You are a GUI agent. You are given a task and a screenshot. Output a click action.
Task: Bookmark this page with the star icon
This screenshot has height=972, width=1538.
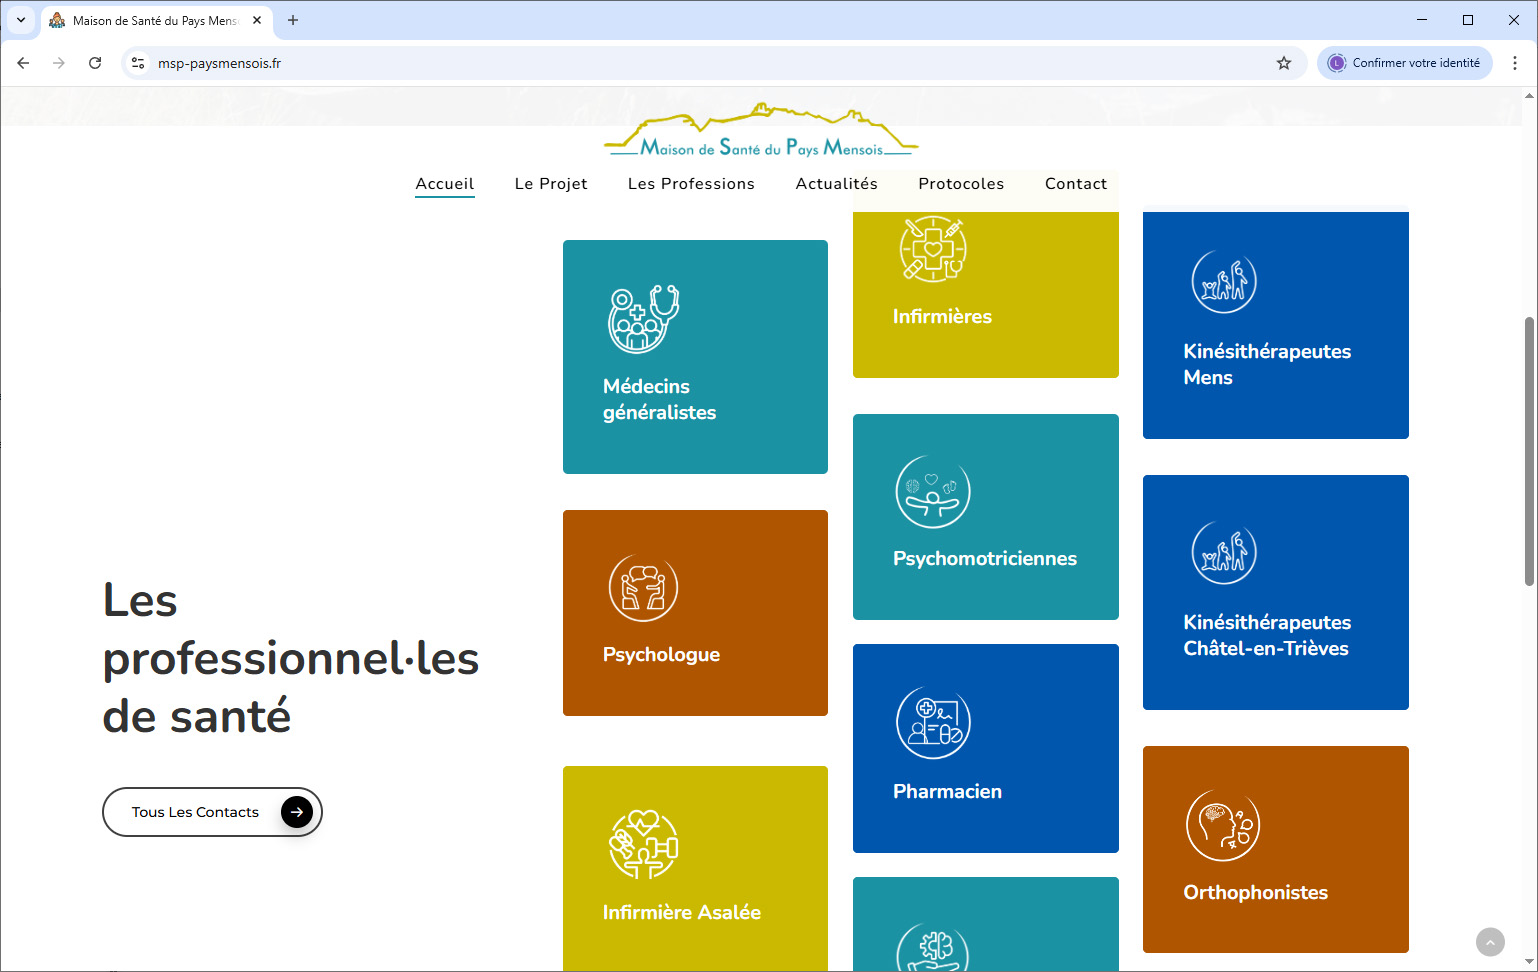click(1284, 63)
